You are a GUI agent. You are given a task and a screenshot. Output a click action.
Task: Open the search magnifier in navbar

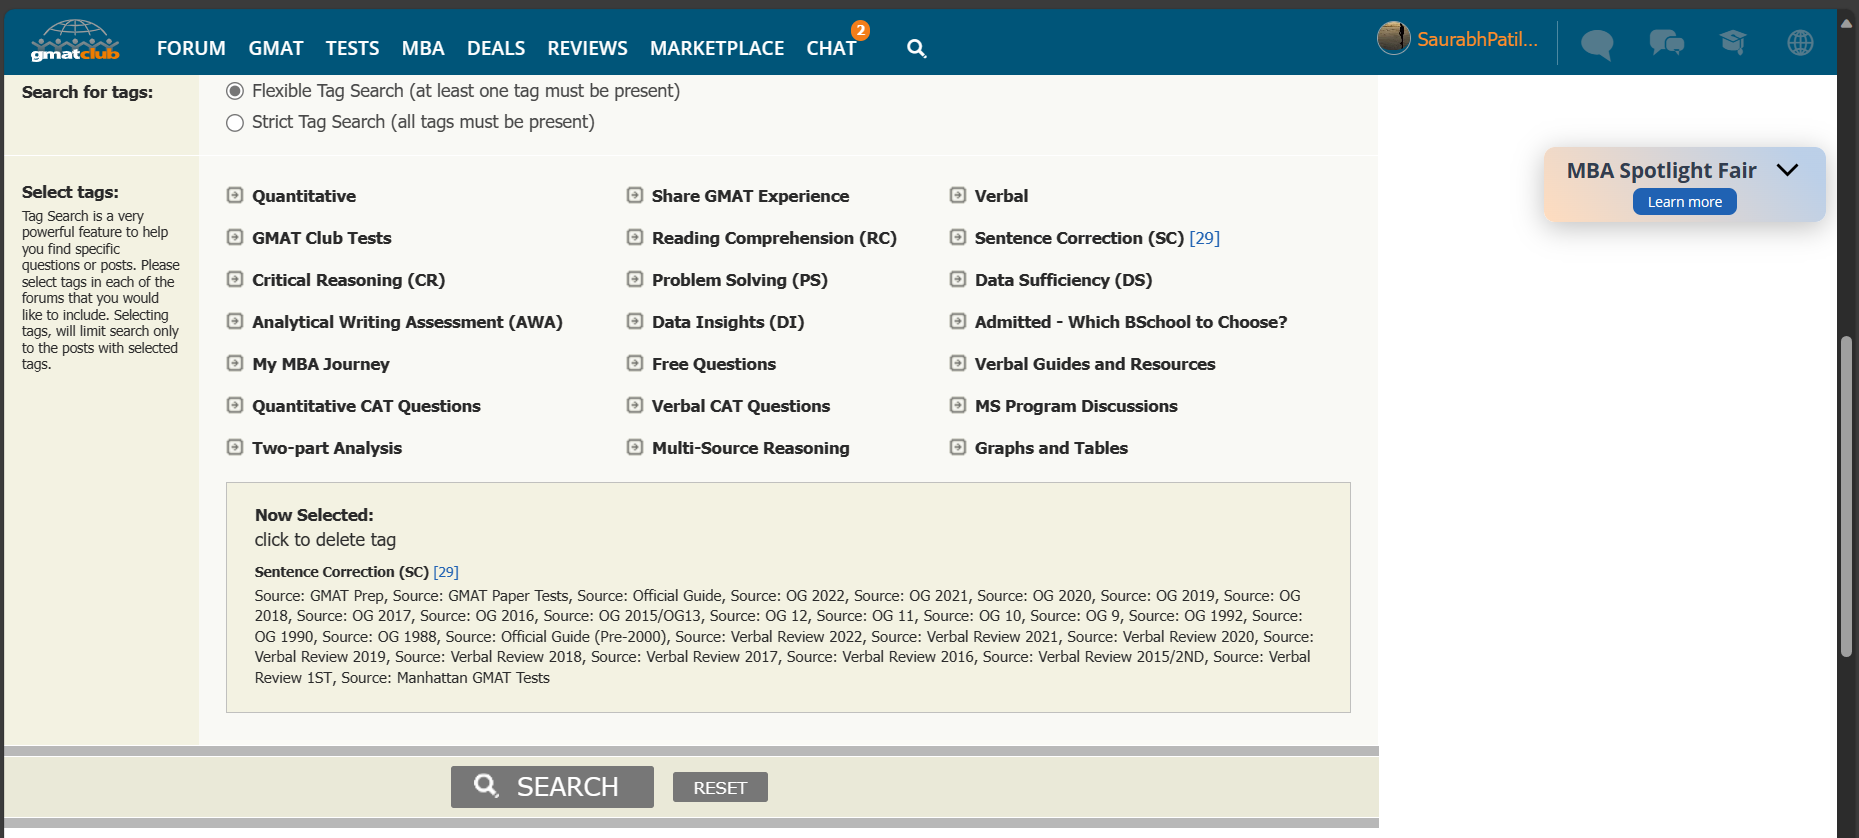pos(916,48)
